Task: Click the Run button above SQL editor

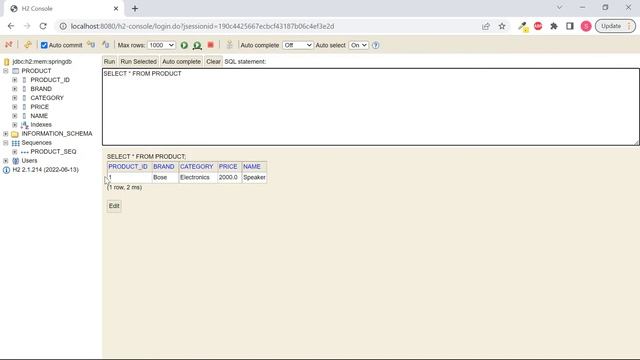Action: [109, 62]
